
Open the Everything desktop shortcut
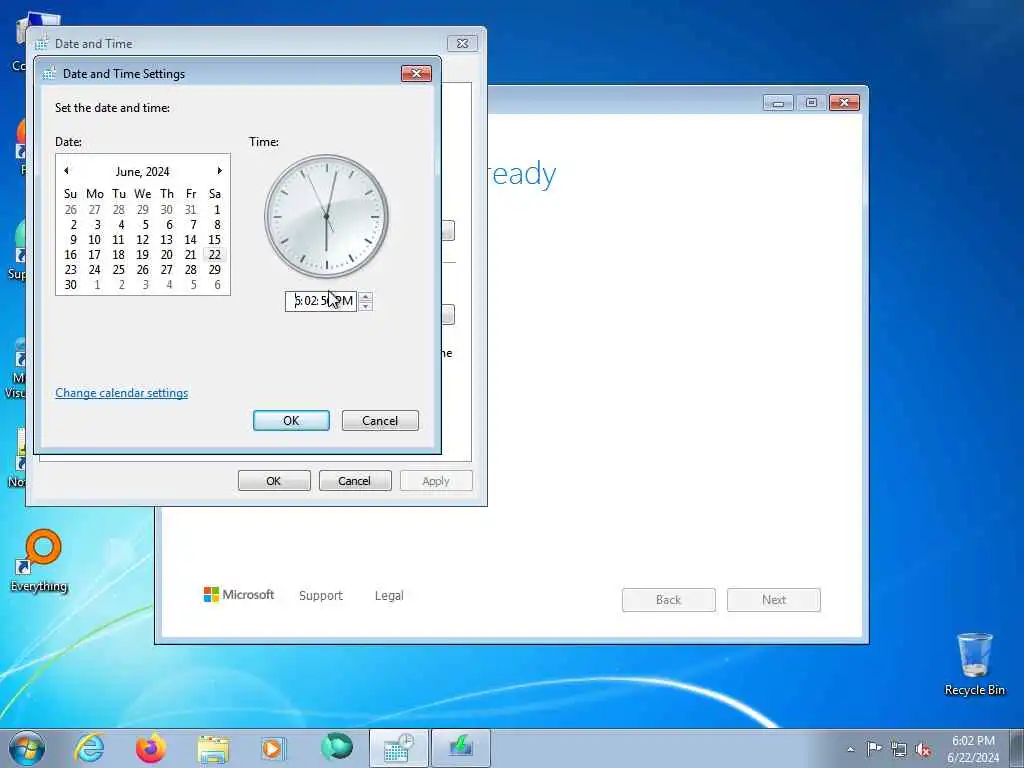[x=39, y=561]
